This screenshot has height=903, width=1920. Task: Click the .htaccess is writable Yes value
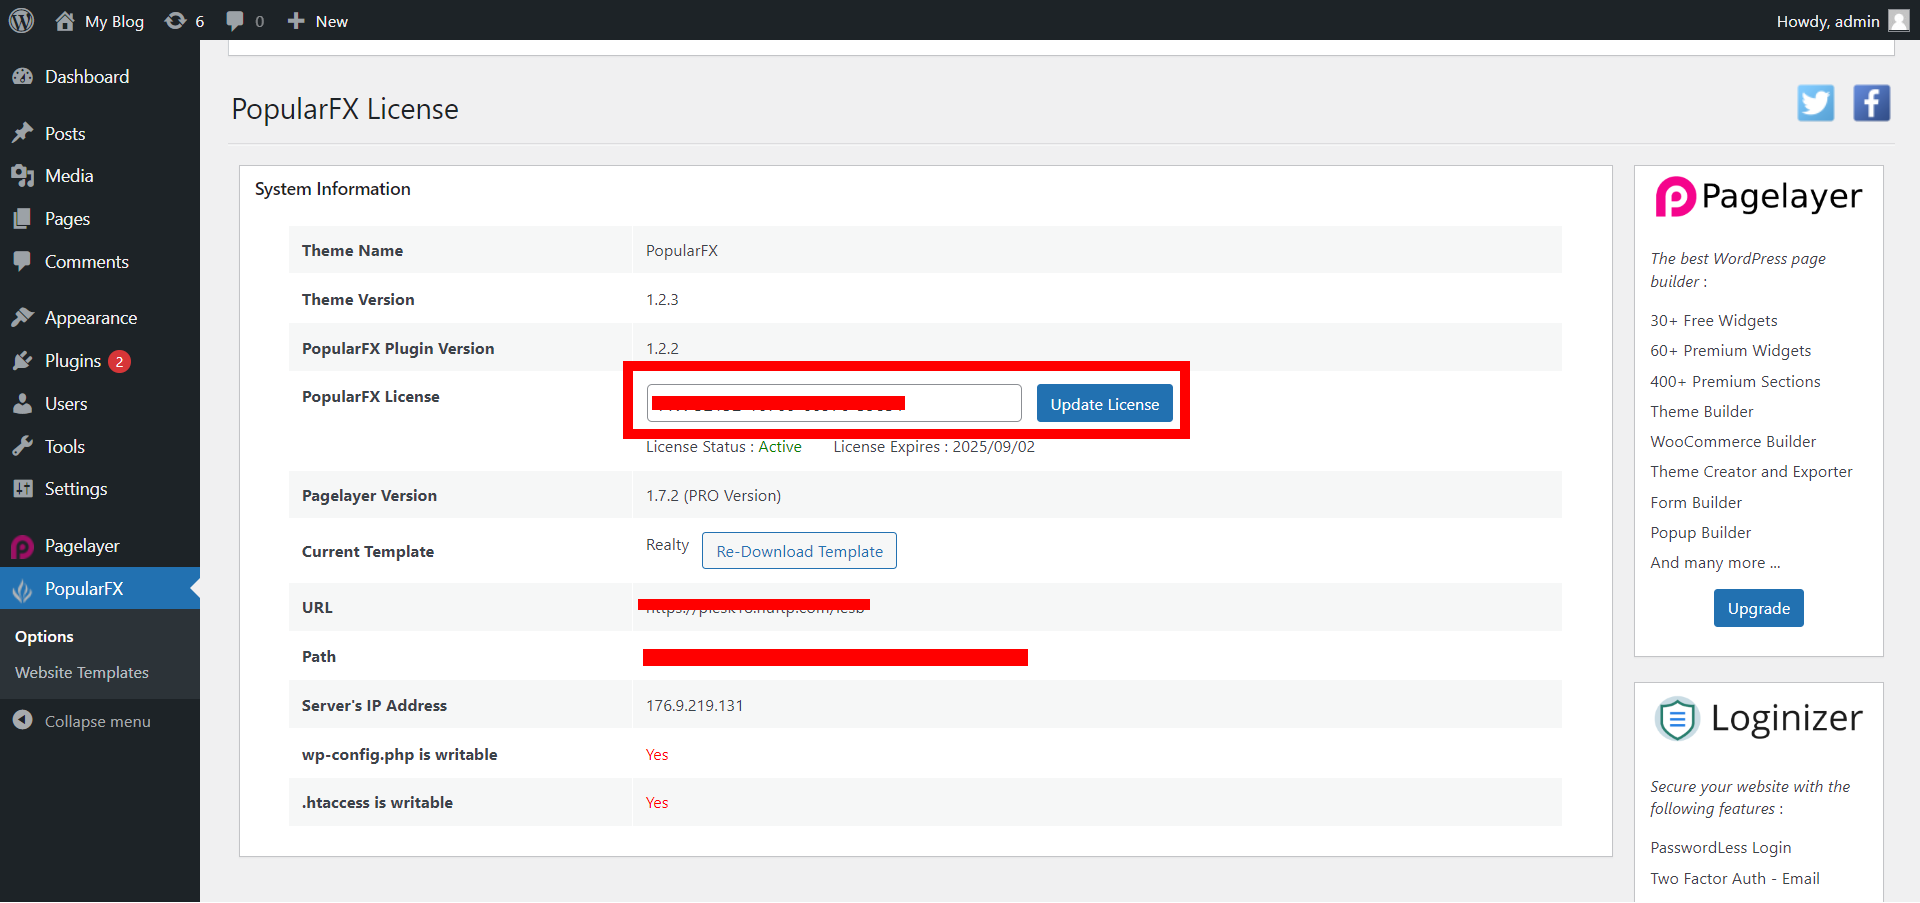coord(657,802)
